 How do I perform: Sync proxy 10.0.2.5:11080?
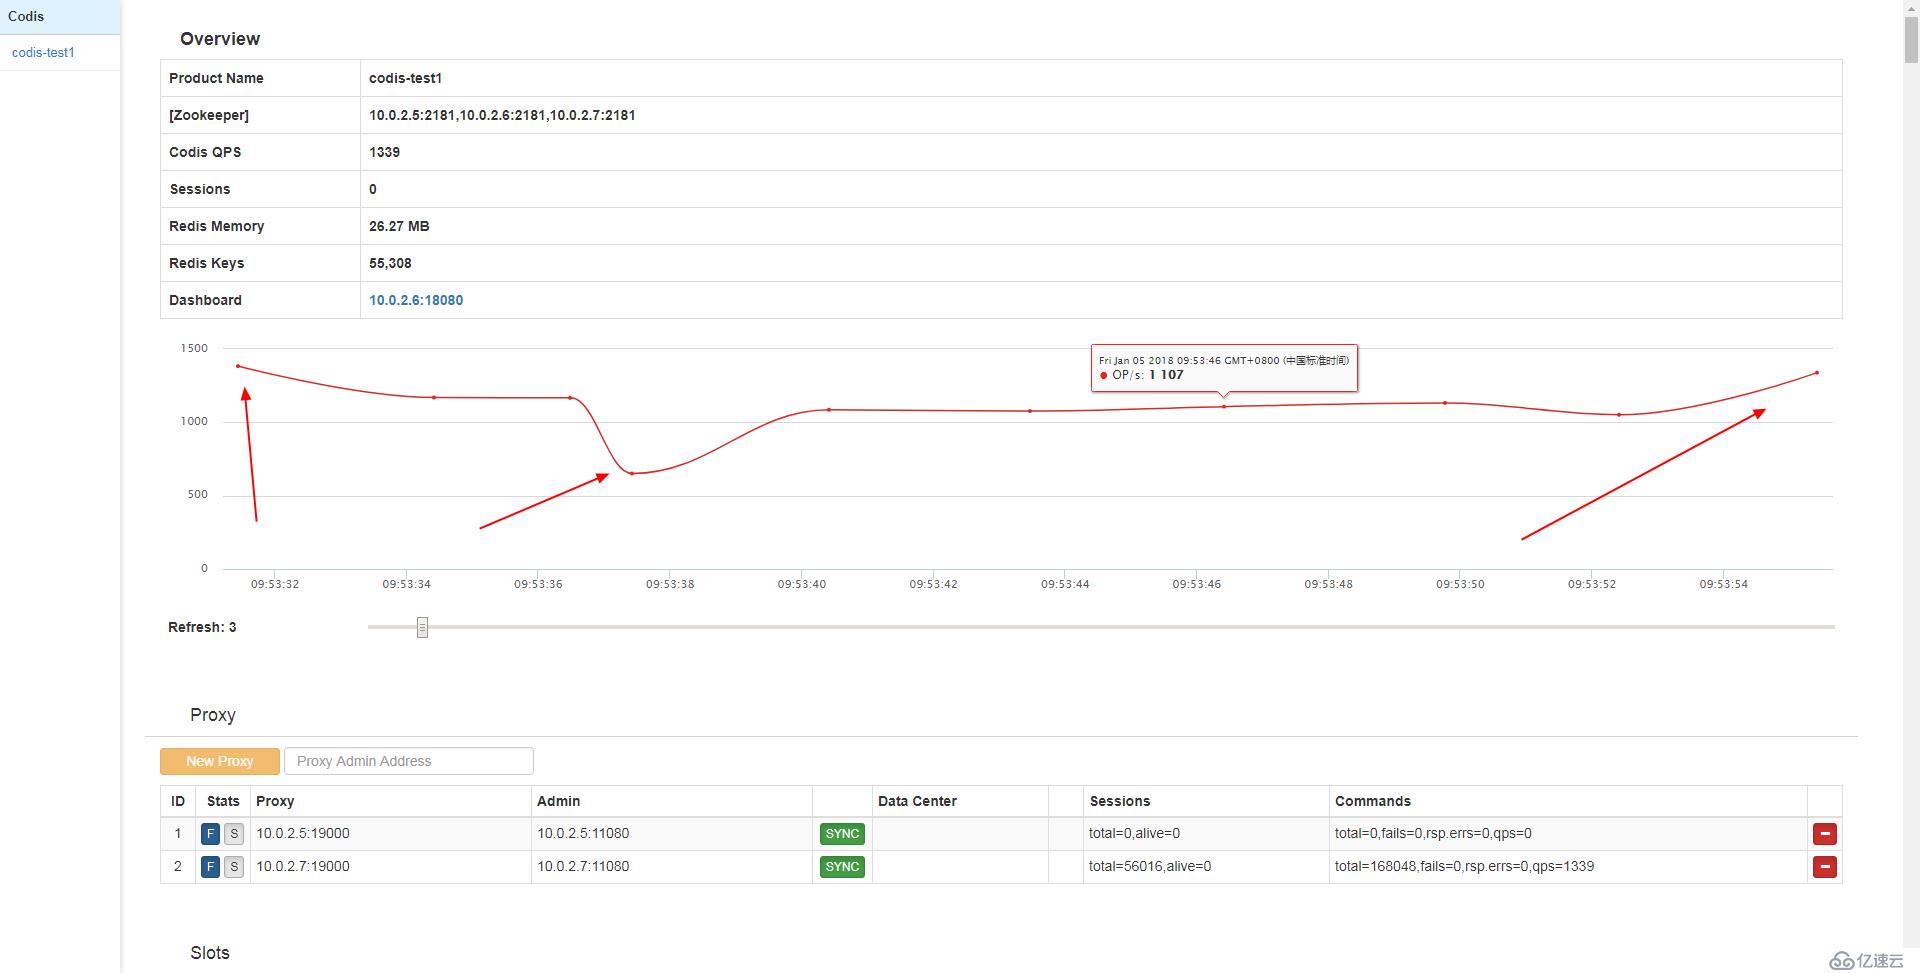tap(842, 834)
